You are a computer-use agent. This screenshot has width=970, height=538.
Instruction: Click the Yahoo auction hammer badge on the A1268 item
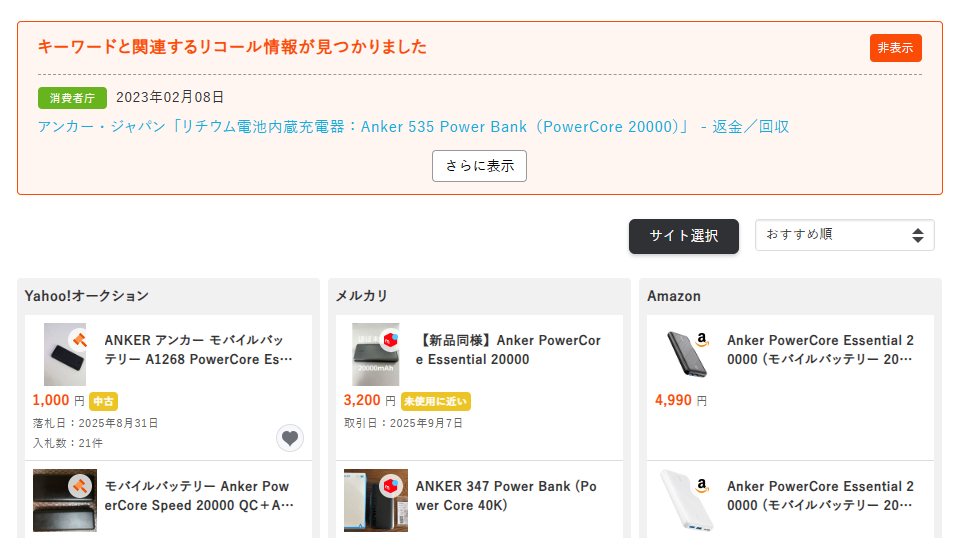click(x=79, y=341)
